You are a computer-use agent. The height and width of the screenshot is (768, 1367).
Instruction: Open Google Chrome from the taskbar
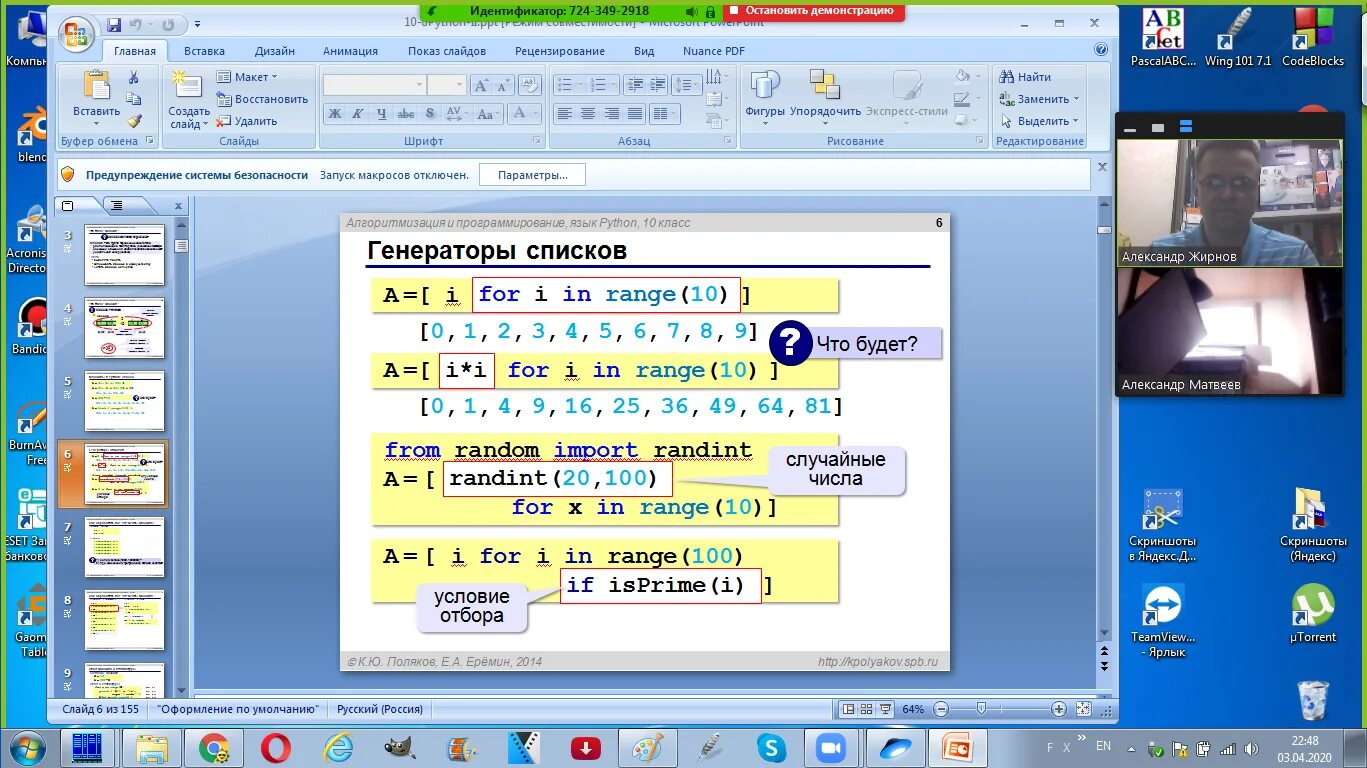tap(213, 747)
